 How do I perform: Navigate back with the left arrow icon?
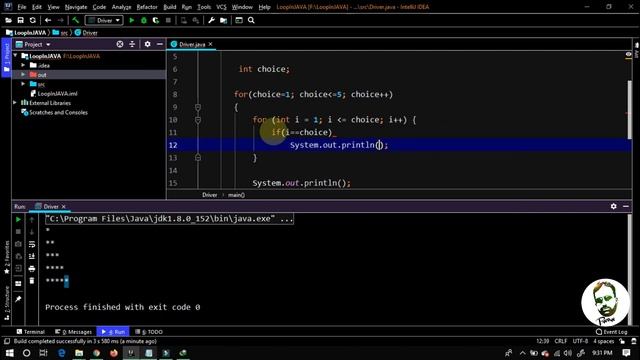point(48,20)
